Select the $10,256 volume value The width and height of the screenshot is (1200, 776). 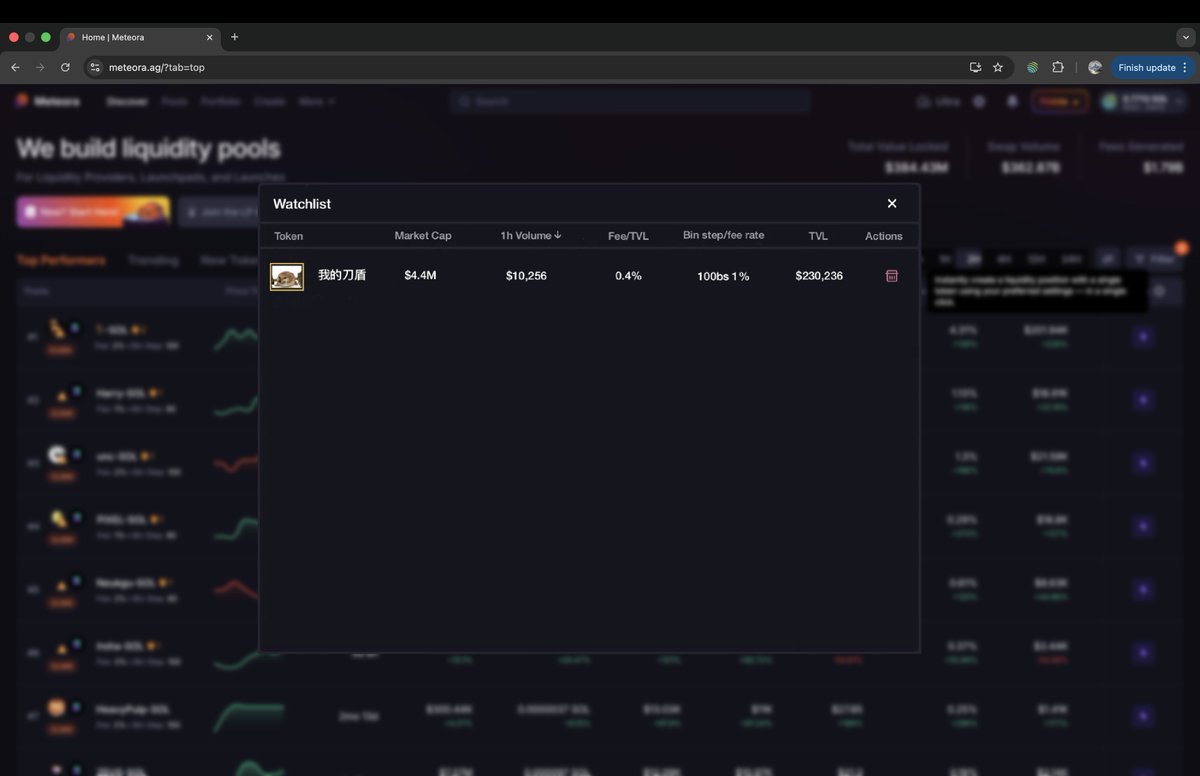(526, 275)
